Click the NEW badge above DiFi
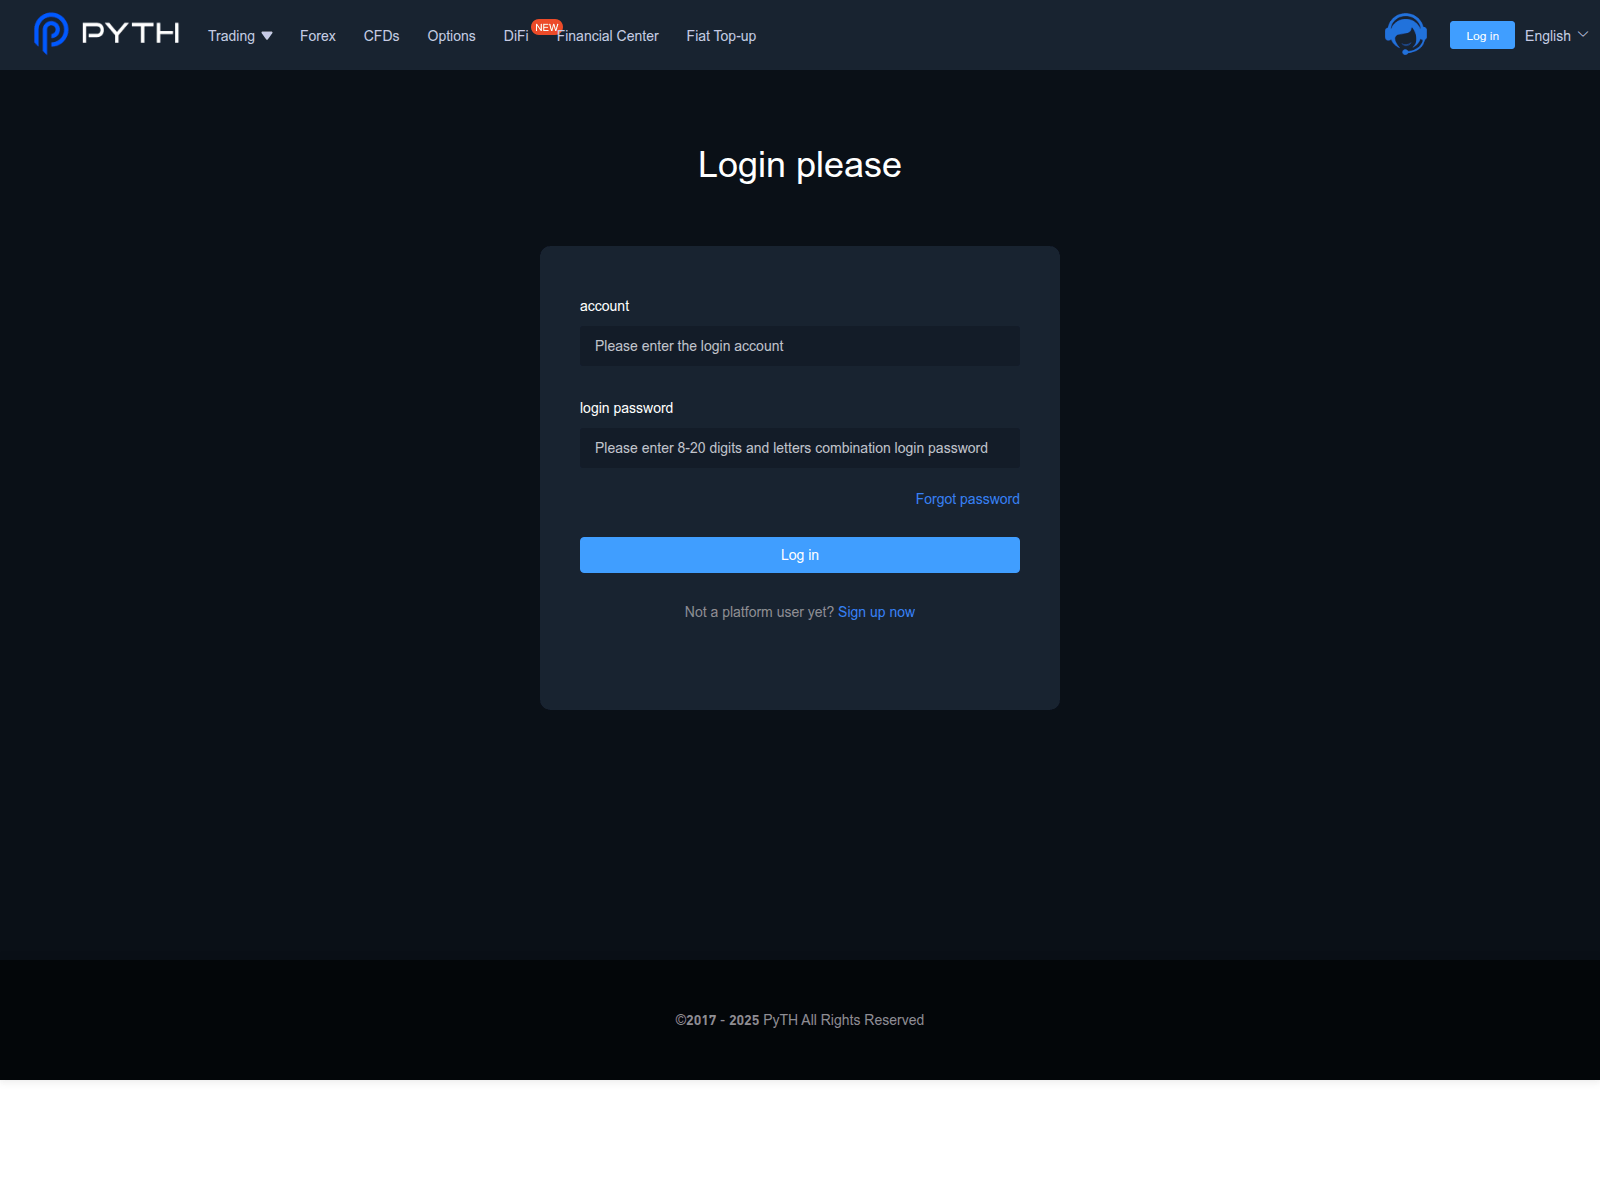 point(547,26)
